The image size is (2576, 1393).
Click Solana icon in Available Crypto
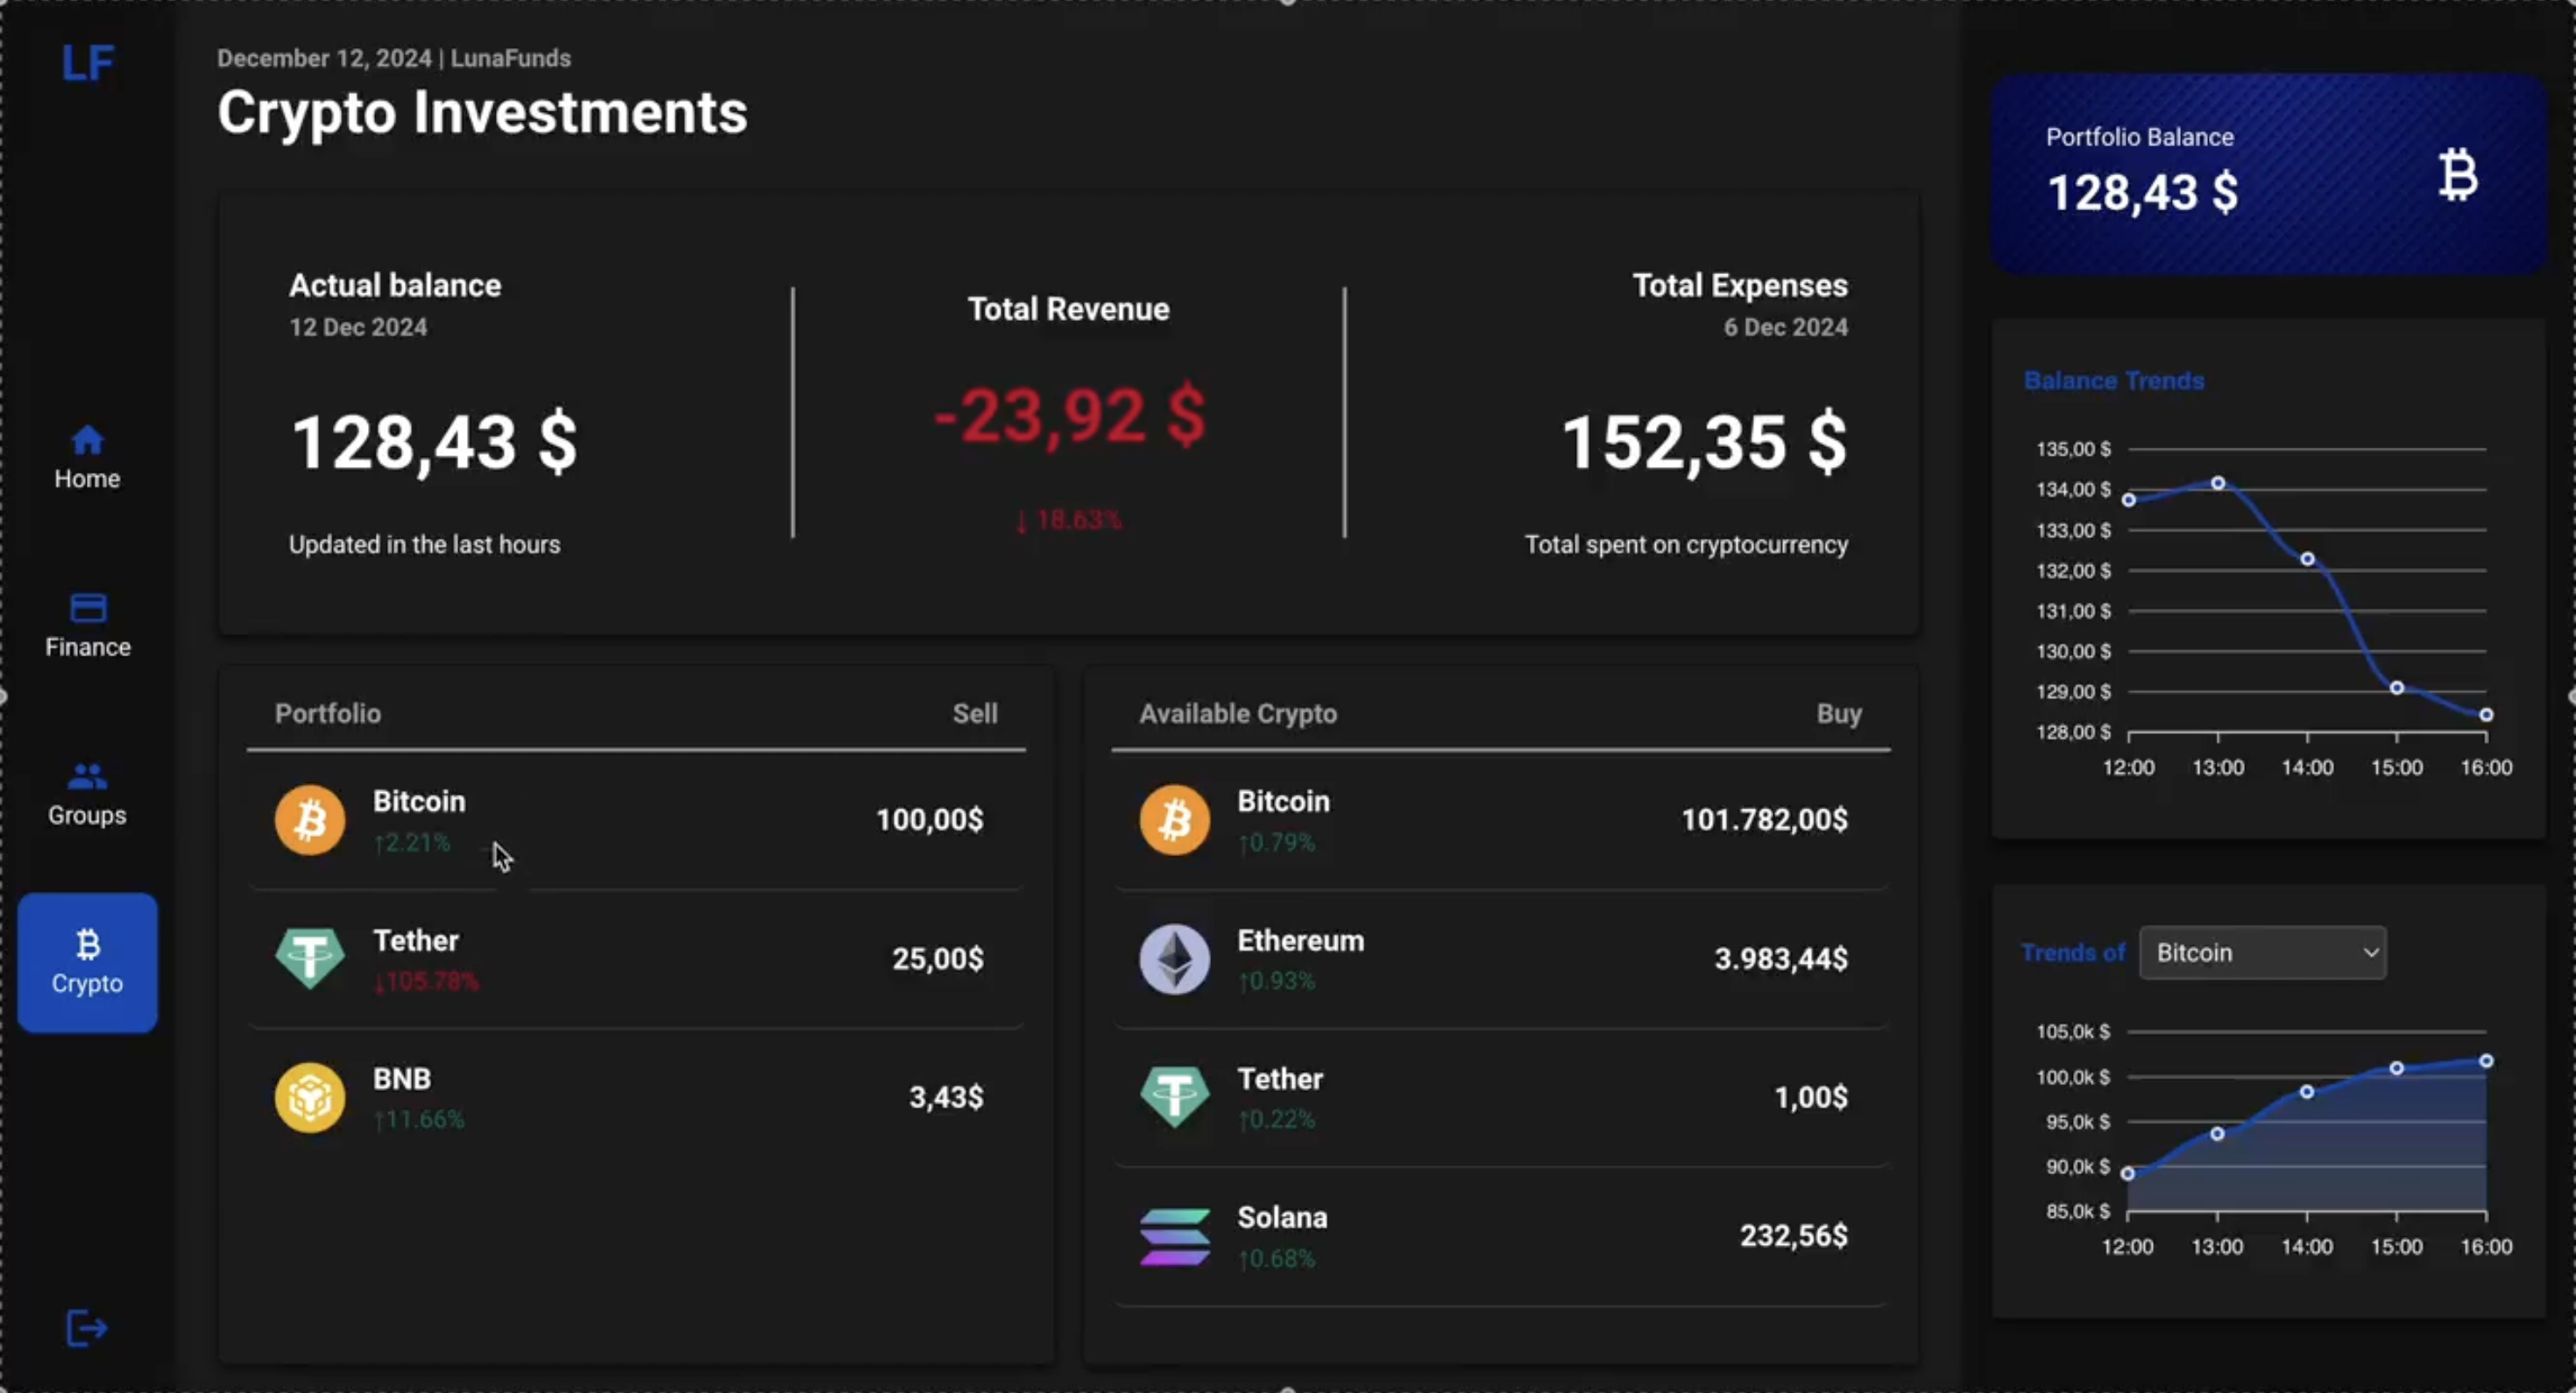pos(1174,1236)
